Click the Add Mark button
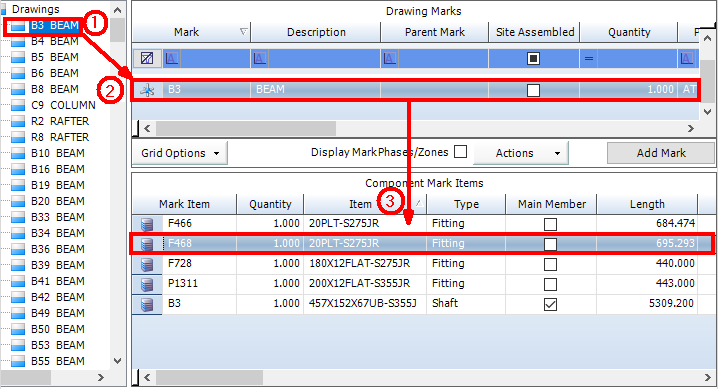718x389 pixels. click(x=661, y=153)
